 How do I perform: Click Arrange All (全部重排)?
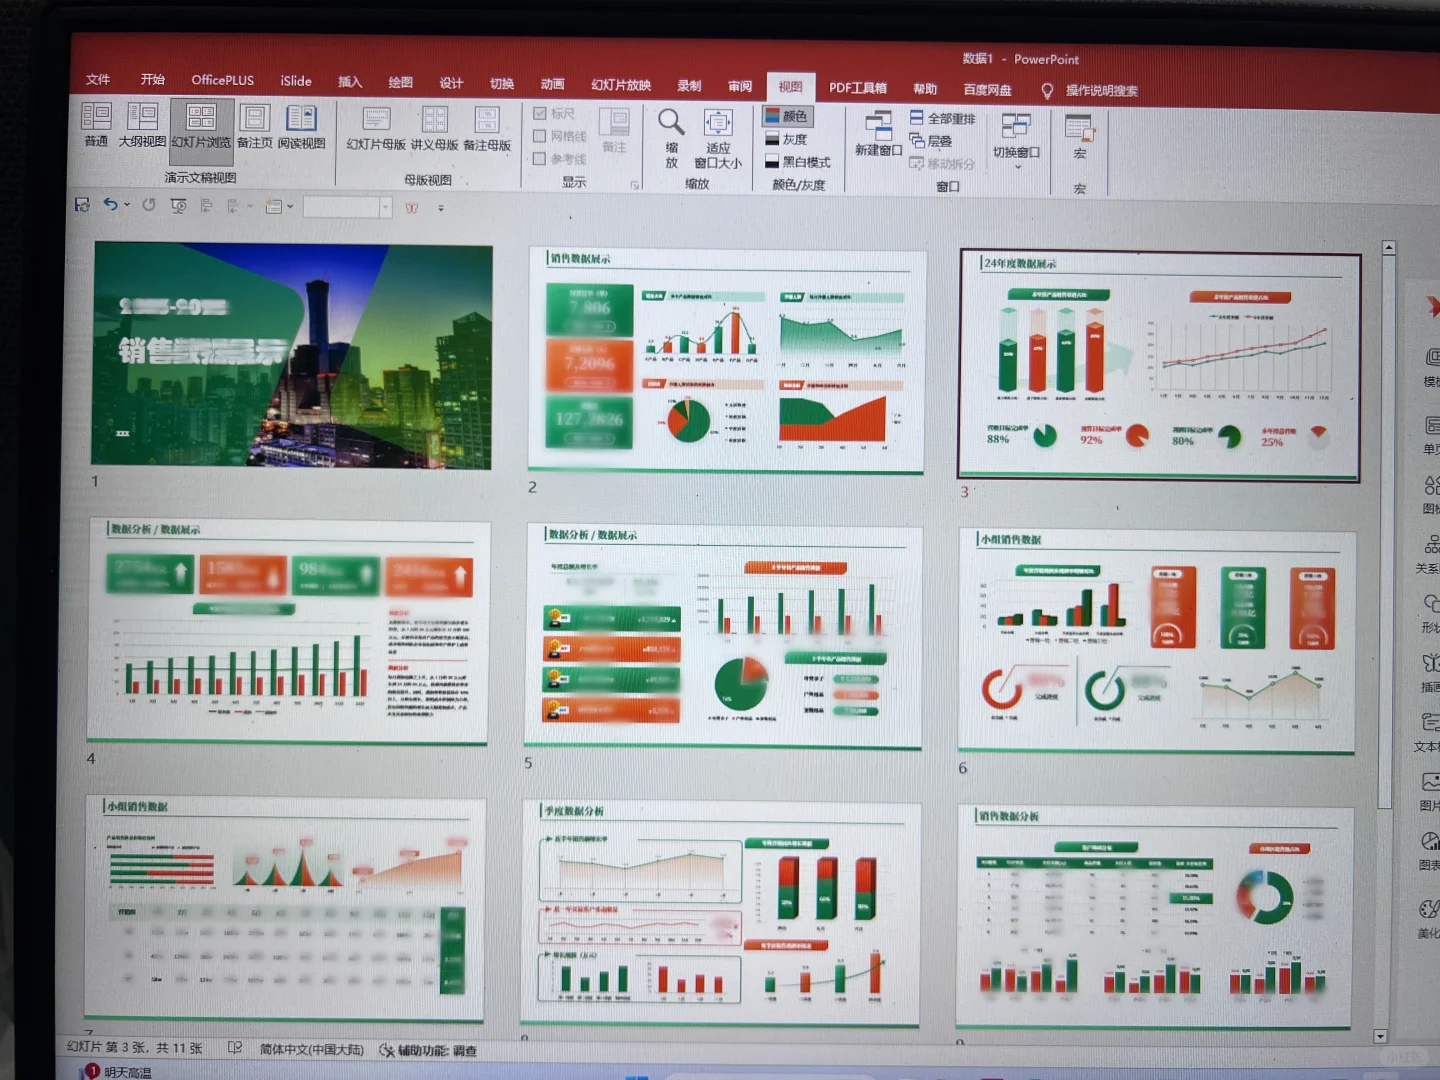(x=942, y=118)
